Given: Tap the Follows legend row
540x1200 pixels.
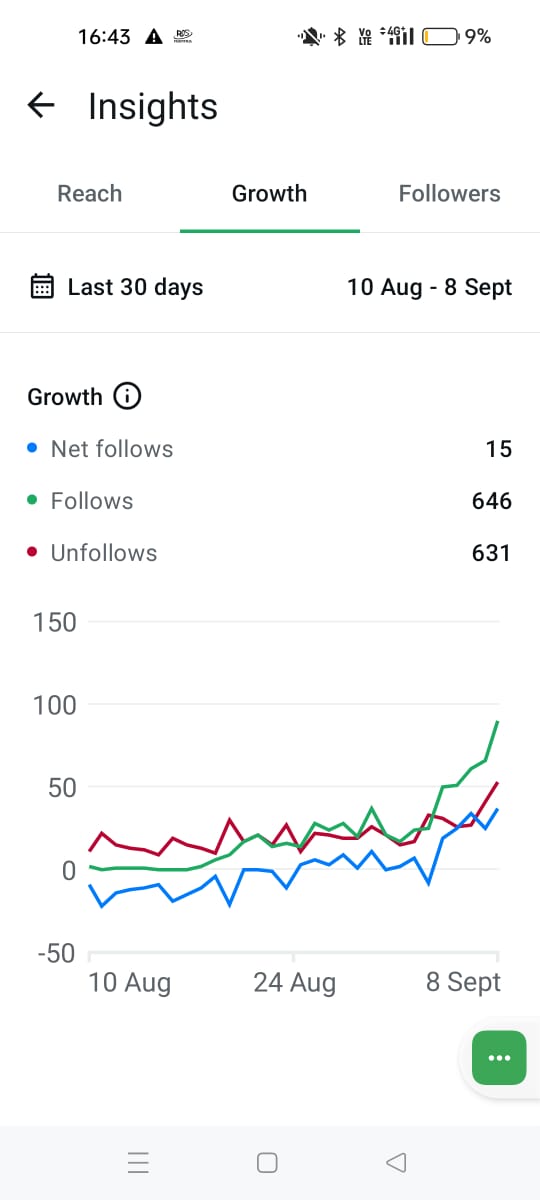Looking at the screenshot, I should pos(270,501).
